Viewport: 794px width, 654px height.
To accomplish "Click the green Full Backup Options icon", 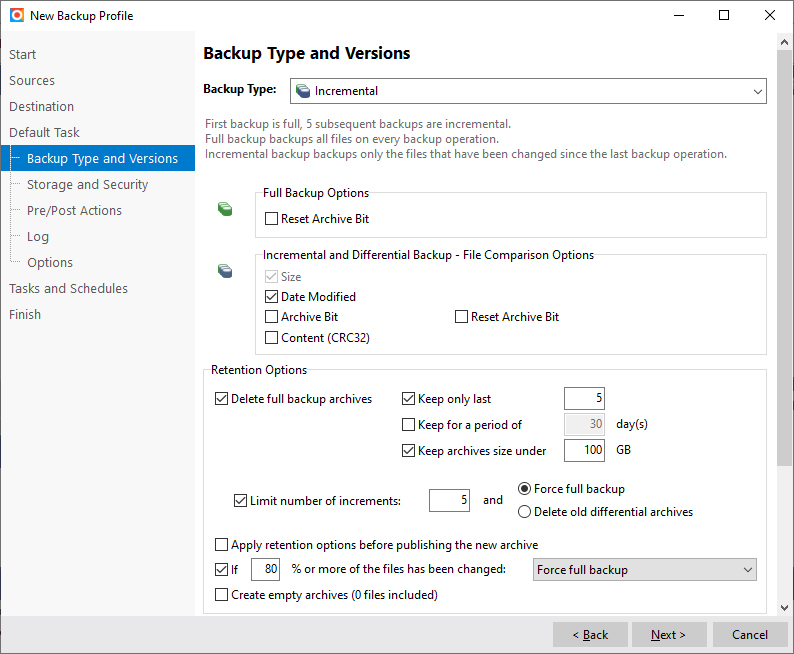I will 226,209.
